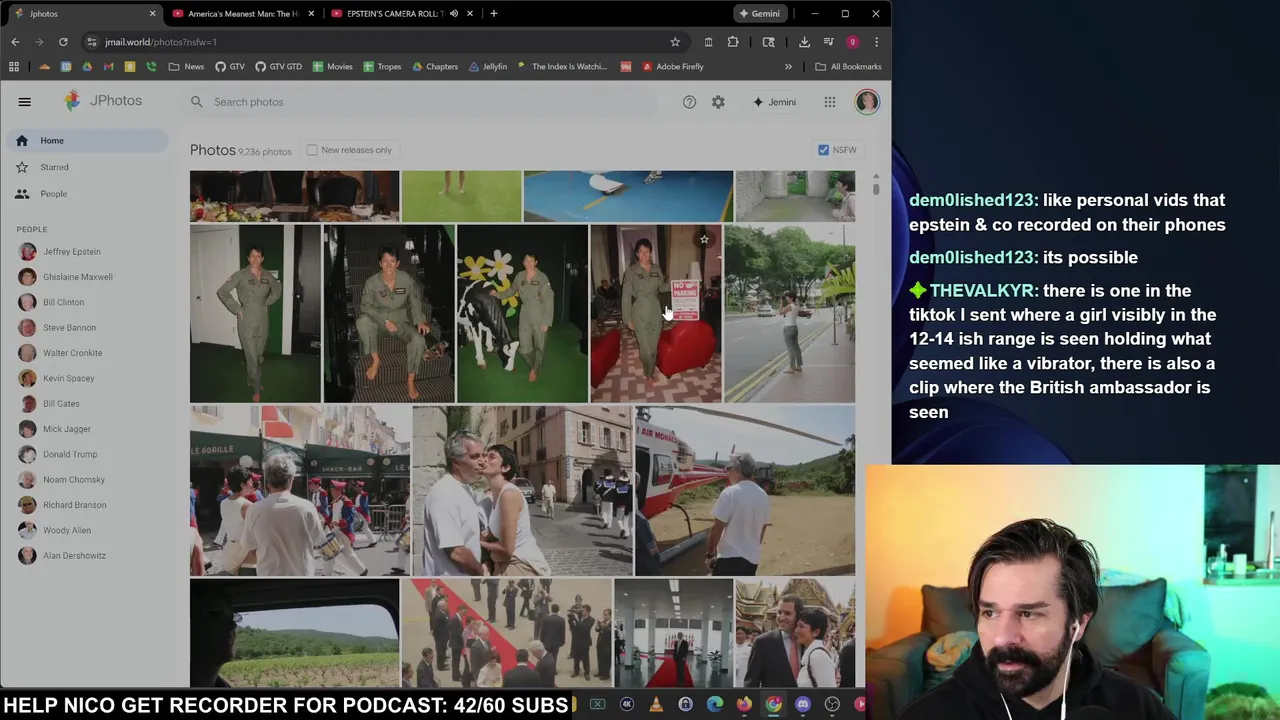Click the JPhotos pinwheel logo

72,100
